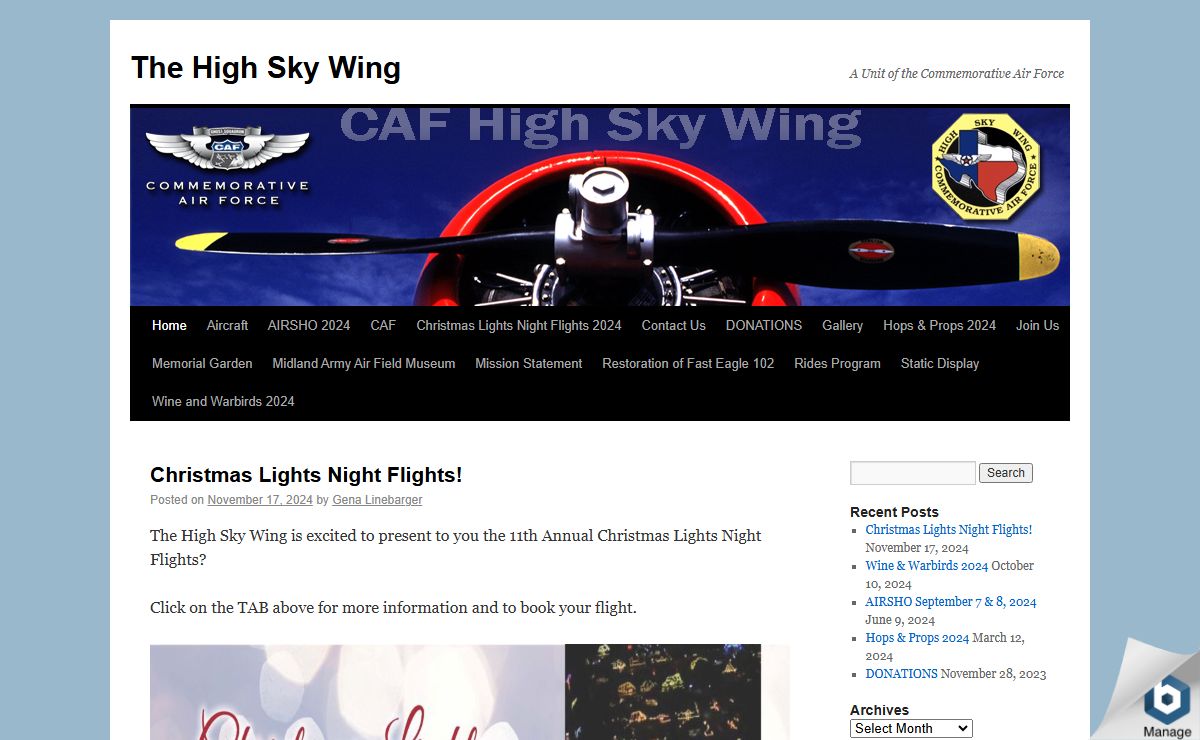
Task: Open Wine and Warbirds 2024 menu item
Action: click(223, 401)
